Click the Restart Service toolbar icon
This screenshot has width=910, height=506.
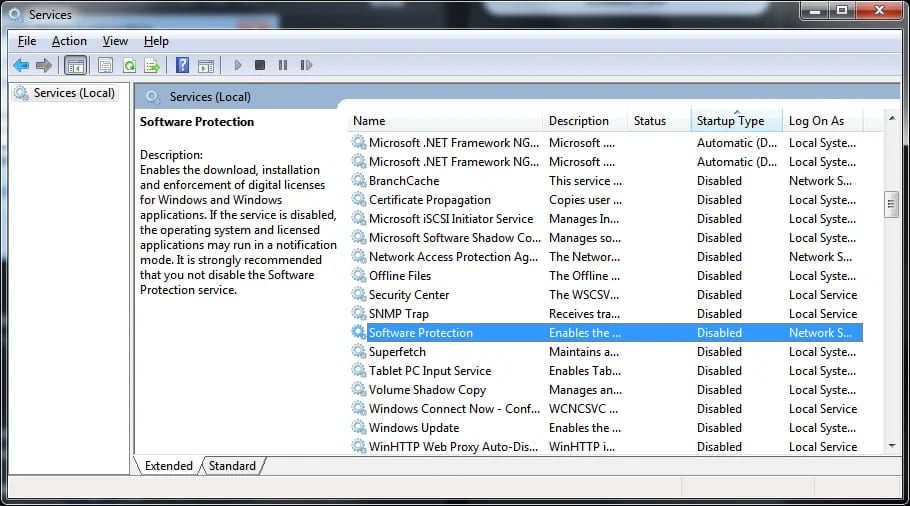tap(305, 66)
